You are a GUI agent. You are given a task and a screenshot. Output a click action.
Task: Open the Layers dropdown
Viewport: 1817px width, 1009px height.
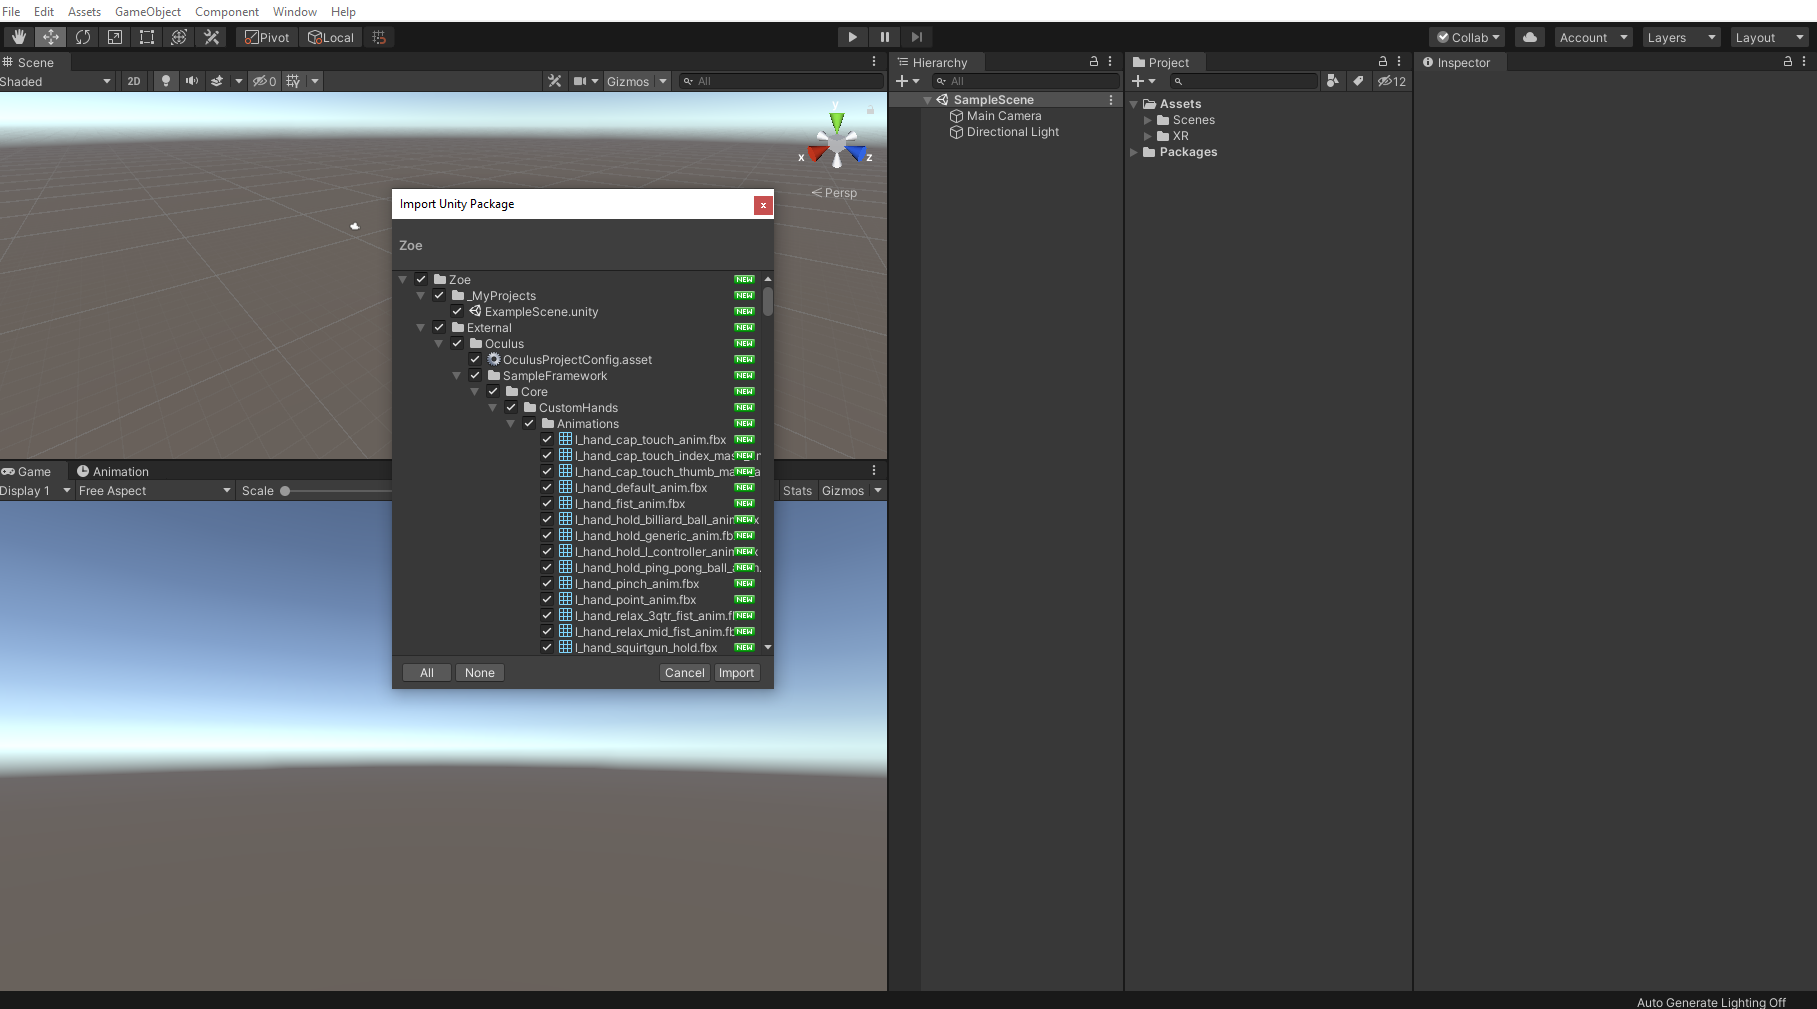tap(1681, 37)
